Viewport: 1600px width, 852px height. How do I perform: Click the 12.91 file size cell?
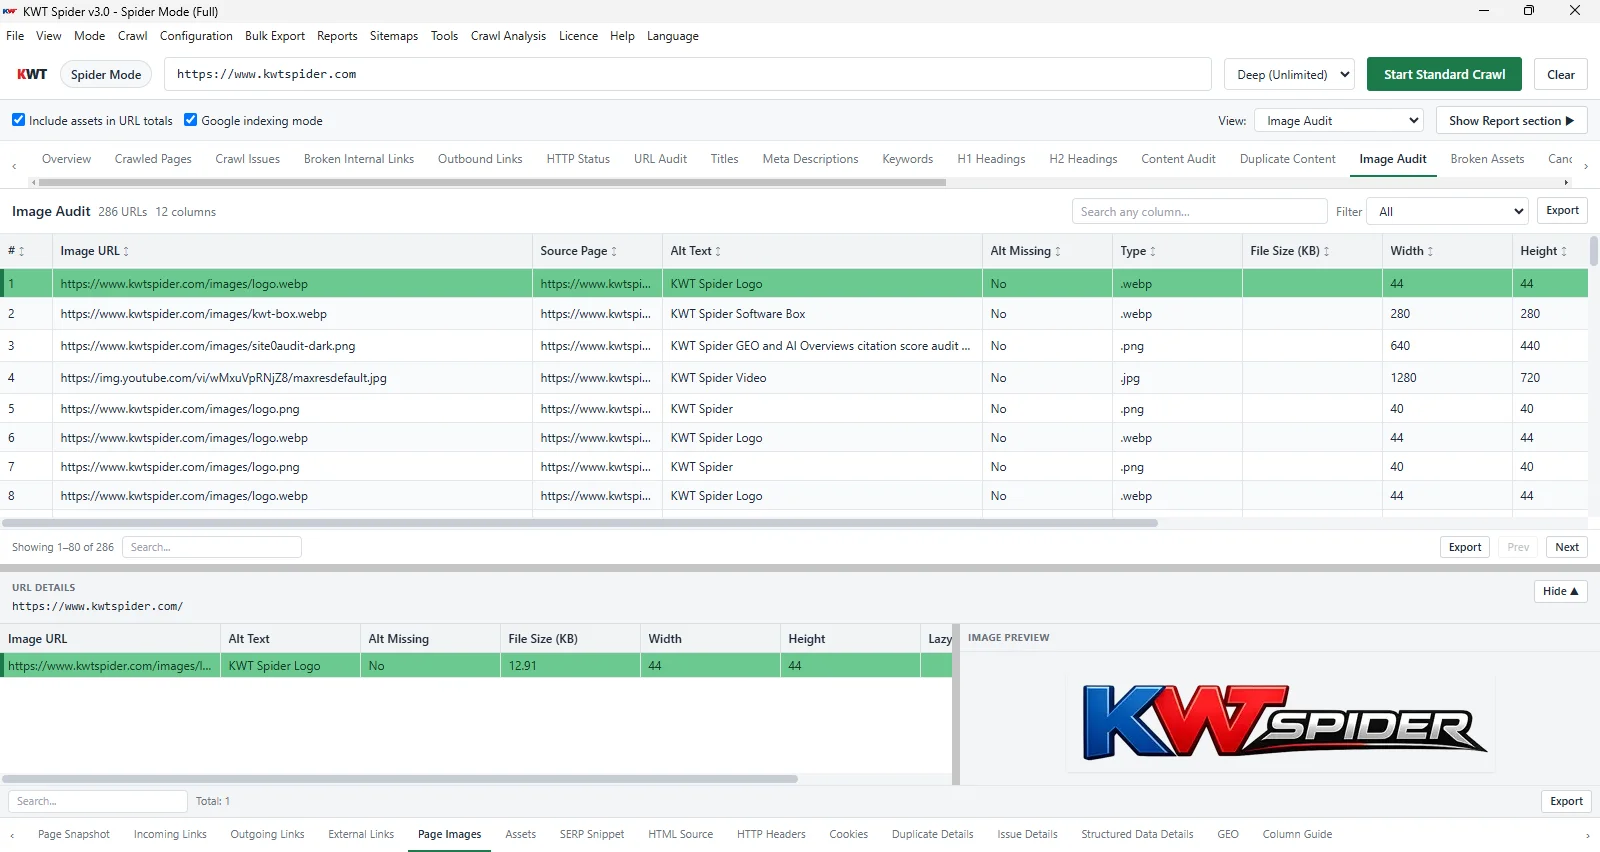click(x=570, y=666)
